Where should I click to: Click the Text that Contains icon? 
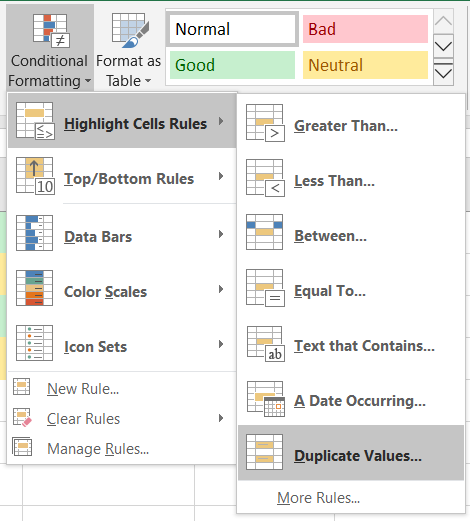[x=266, y=344]
